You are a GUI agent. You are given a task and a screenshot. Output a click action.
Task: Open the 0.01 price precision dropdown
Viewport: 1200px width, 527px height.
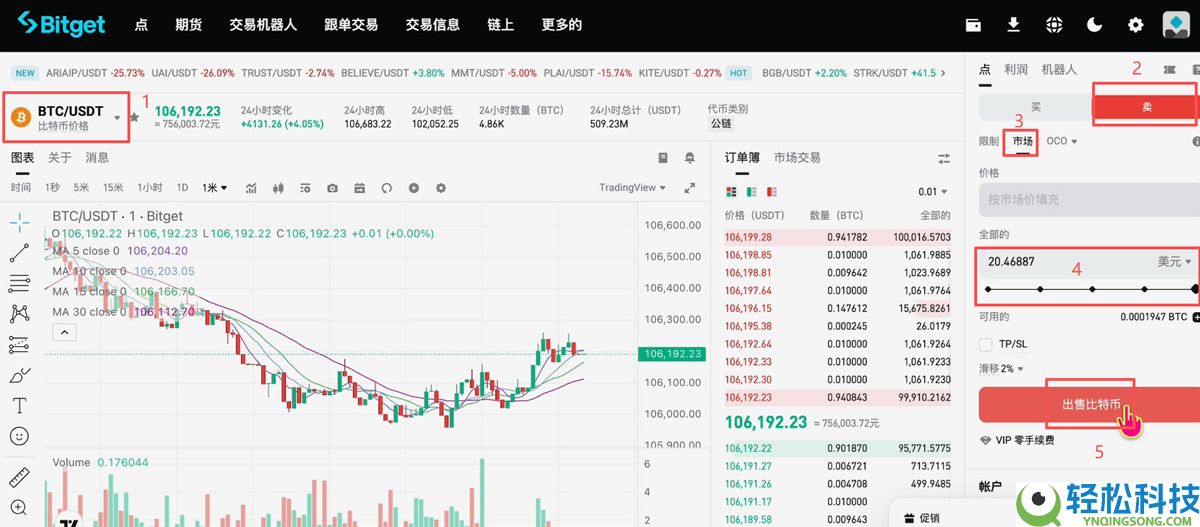[x=934, y=191]
